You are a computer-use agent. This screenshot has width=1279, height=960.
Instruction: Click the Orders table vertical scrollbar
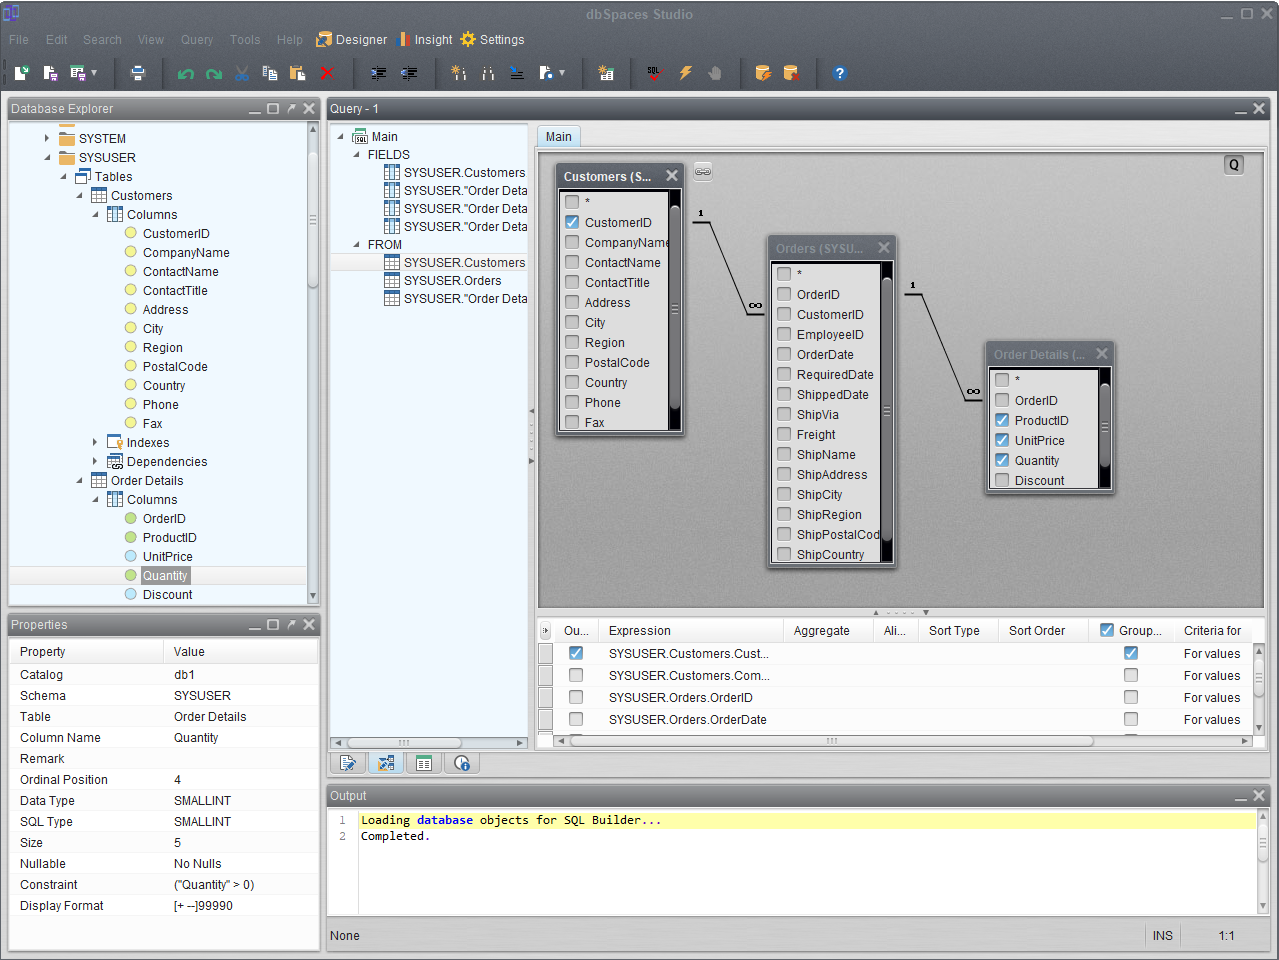886,410
